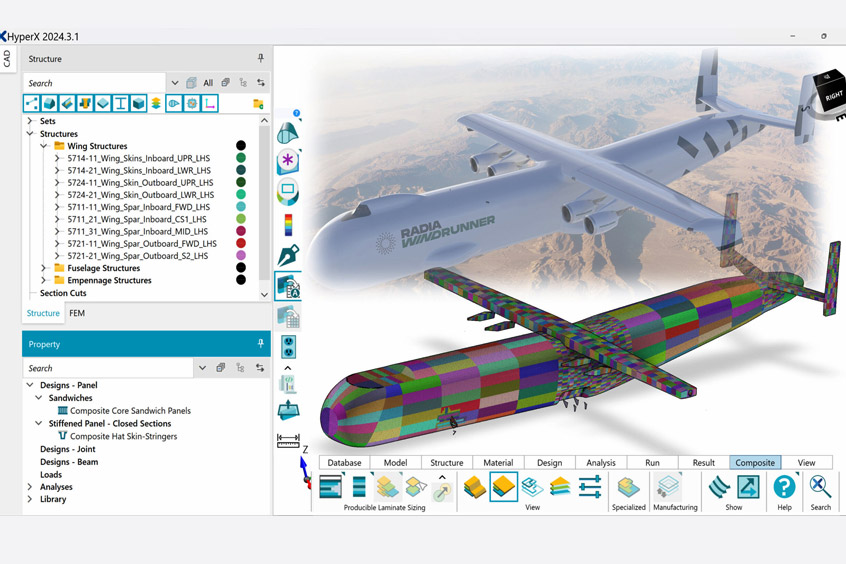Pin the Property panel
The height and width of the screenshot is (564, 846).
tap(261, 344)
